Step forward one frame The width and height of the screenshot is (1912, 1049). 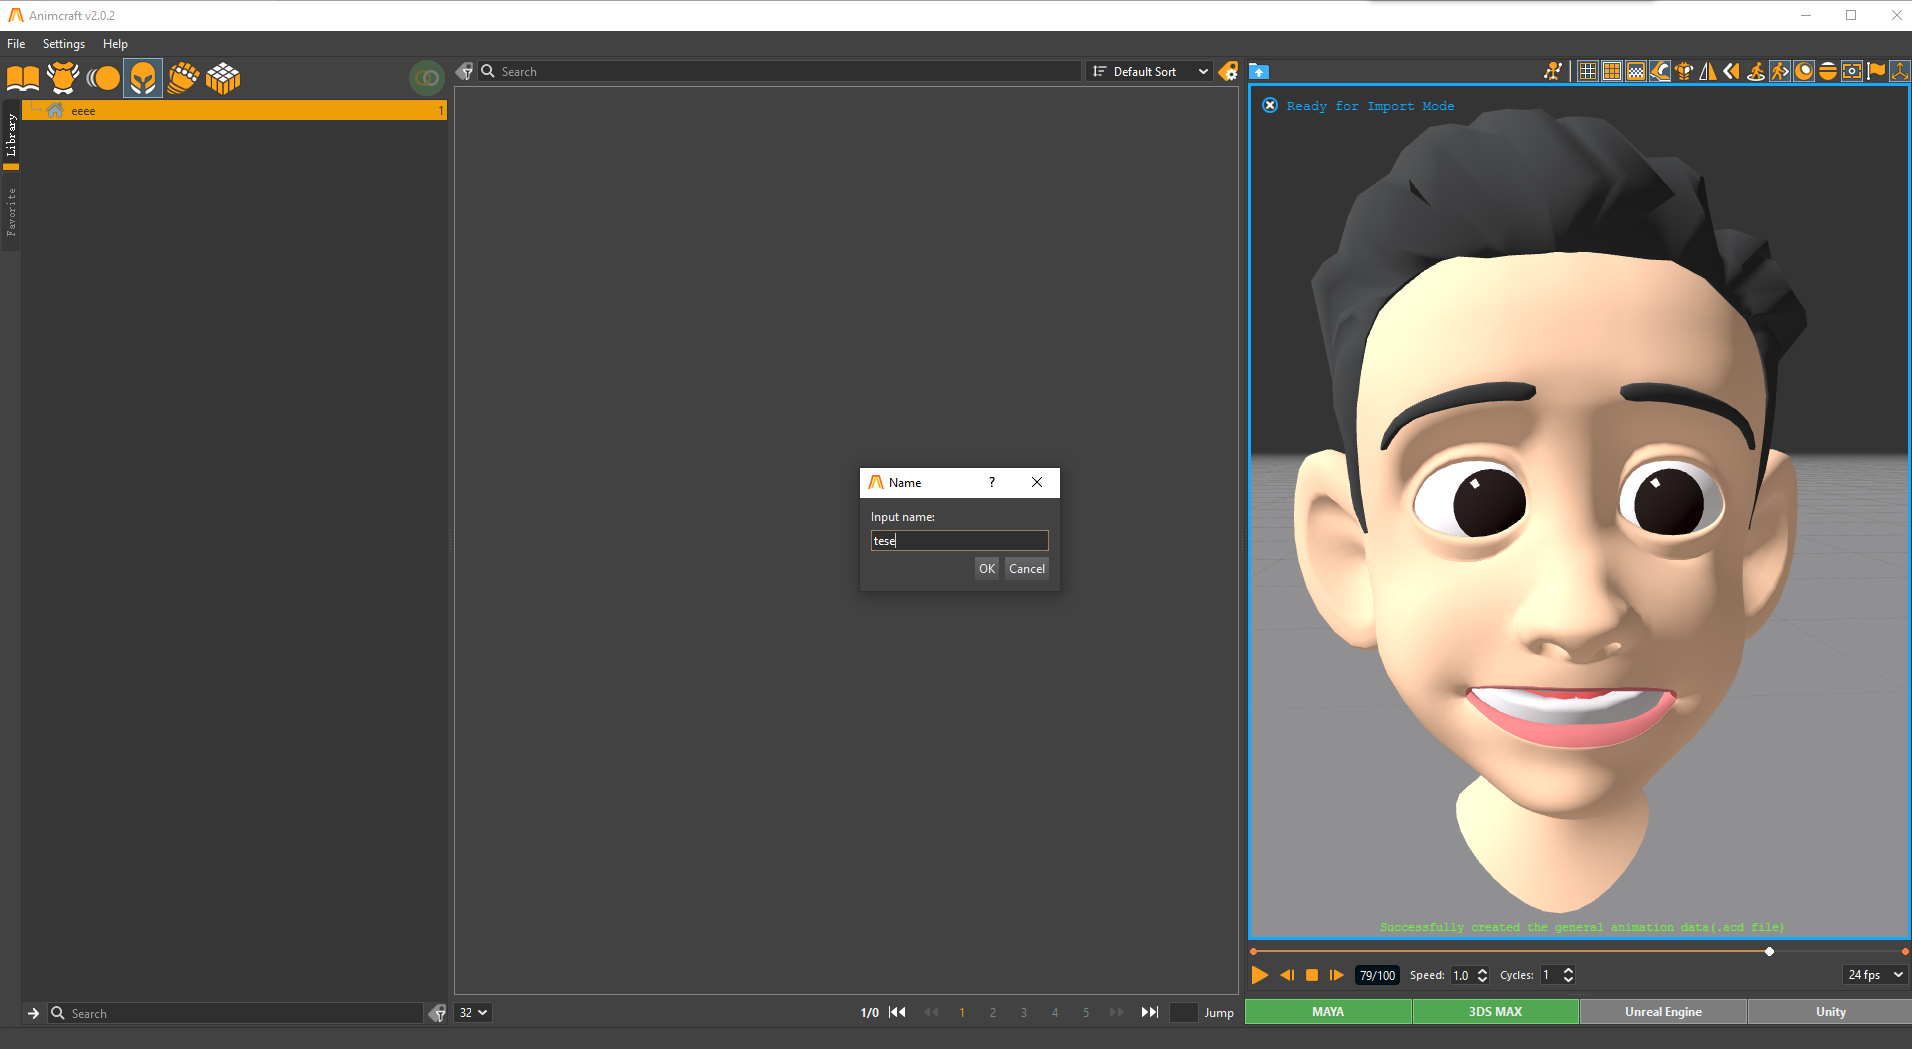(x=1337, y=975)
